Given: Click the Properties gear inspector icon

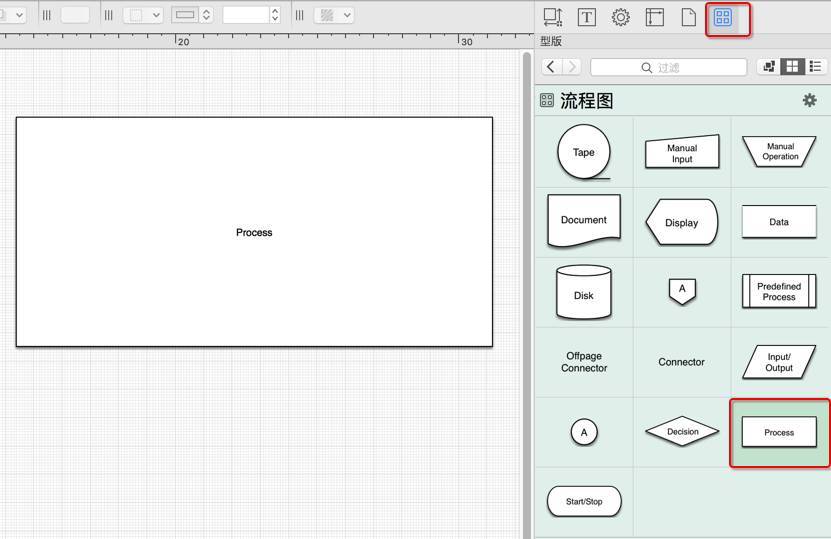Looking at the screenshot, I should [621, 17].
